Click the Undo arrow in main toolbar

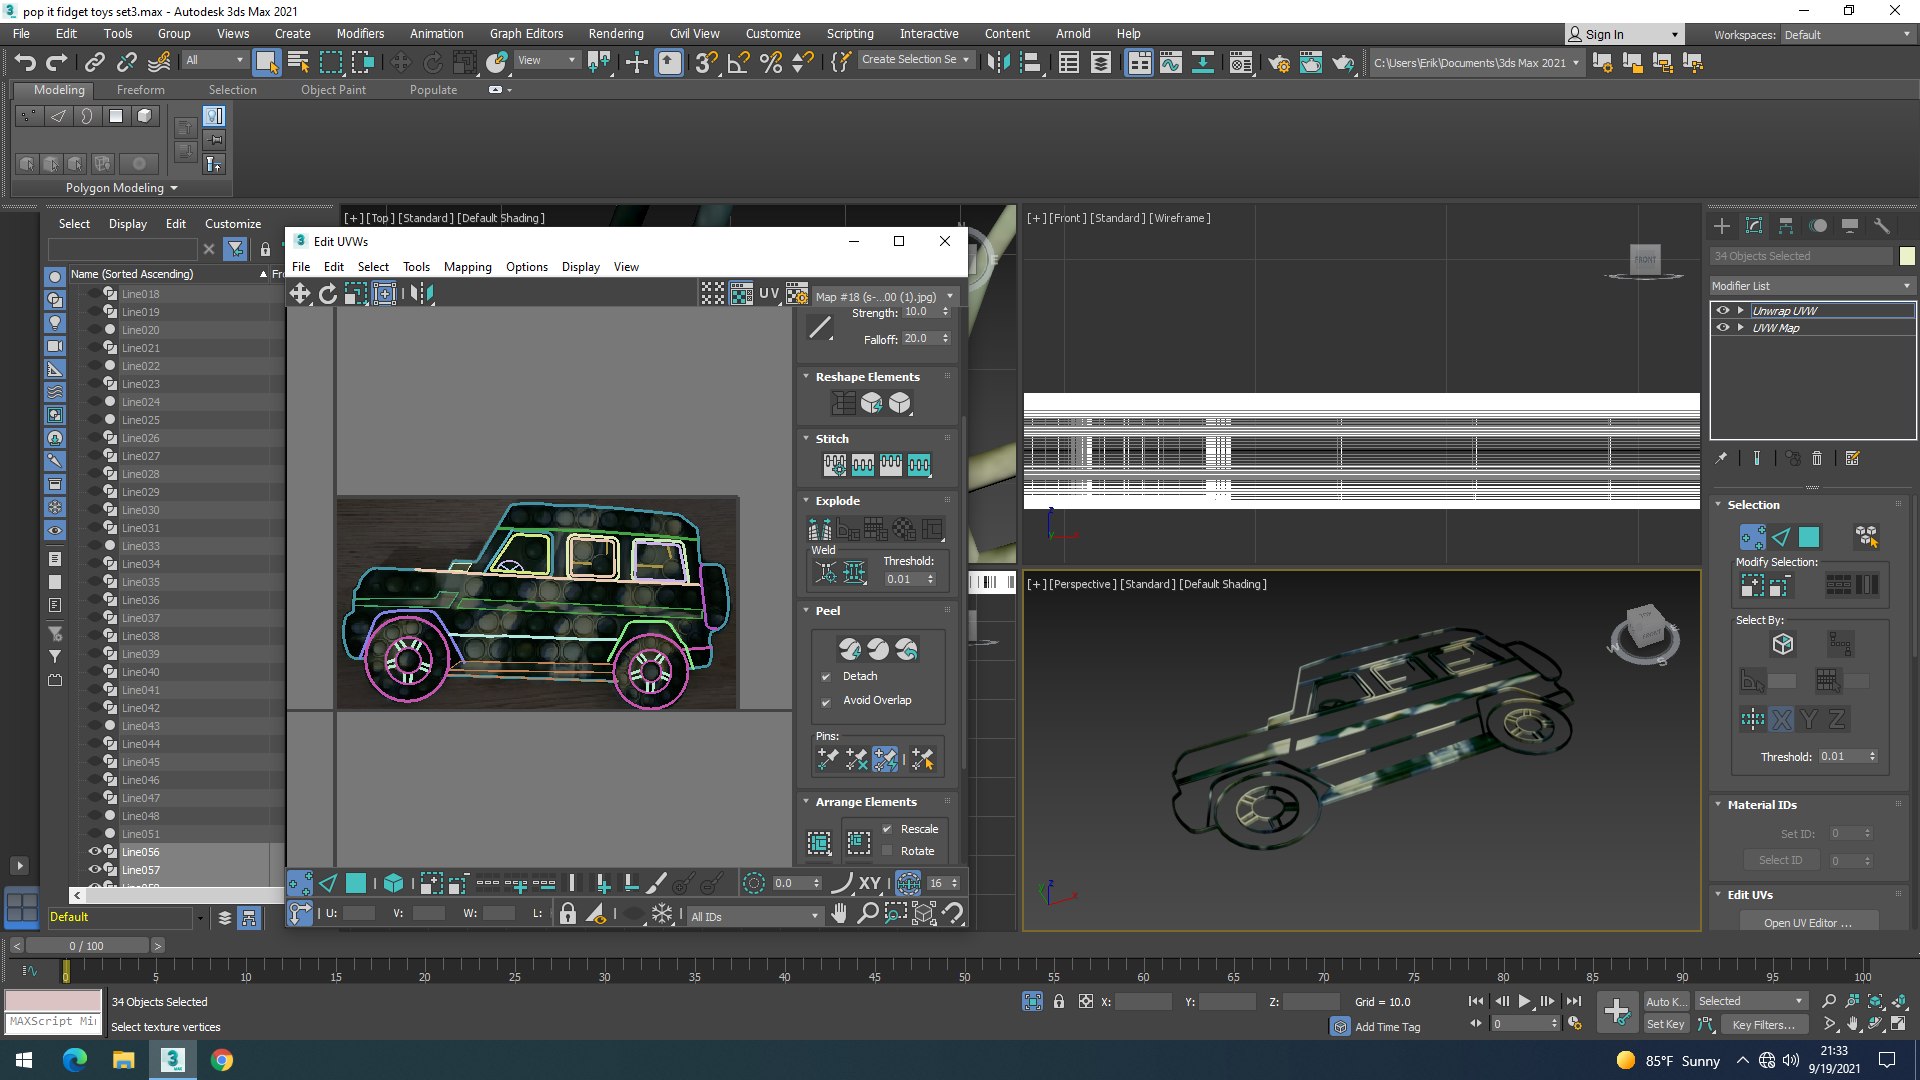point(24,62)
